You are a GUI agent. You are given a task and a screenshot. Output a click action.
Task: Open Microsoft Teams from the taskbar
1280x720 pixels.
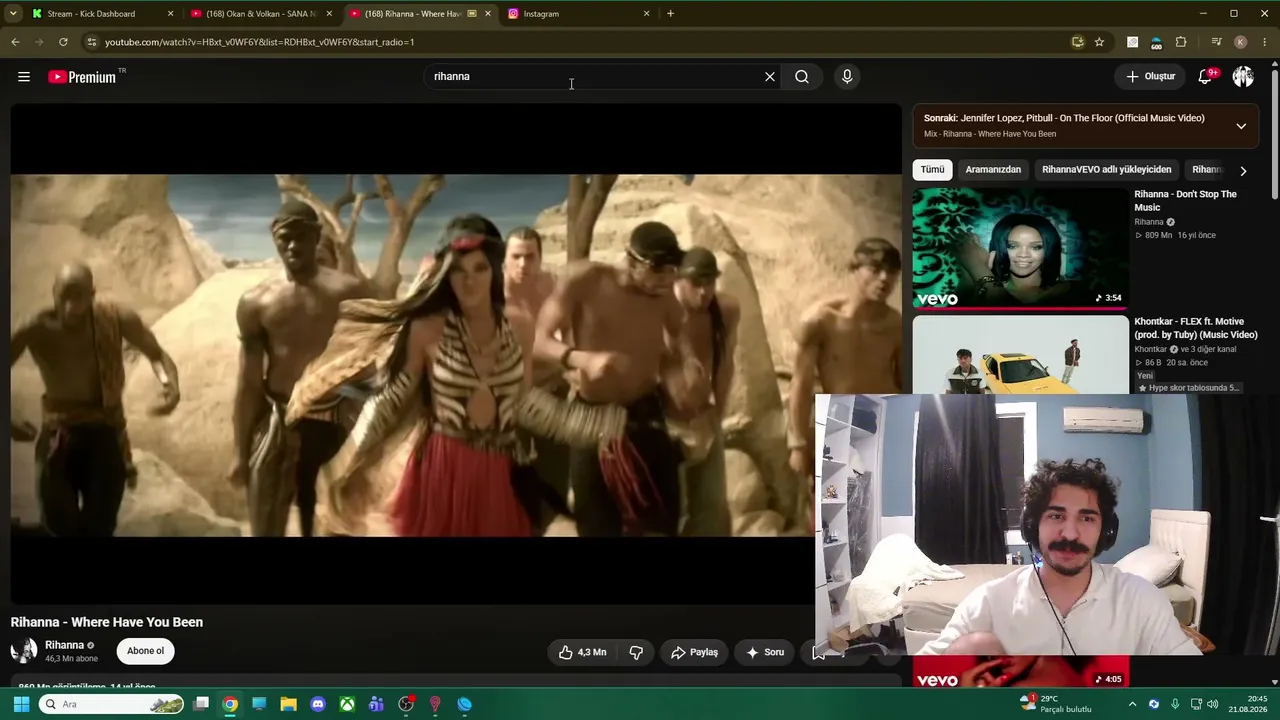(x=376, y=704)
